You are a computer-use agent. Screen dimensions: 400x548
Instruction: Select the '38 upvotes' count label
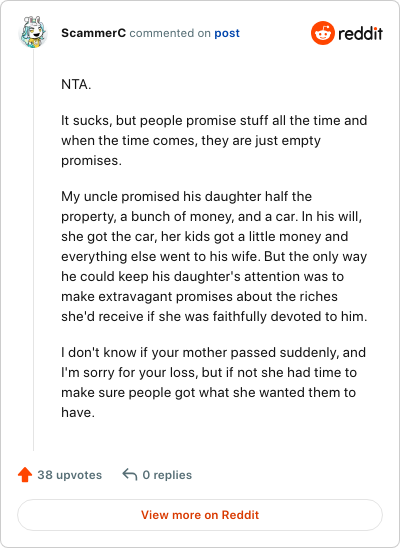tap(70, 475)
